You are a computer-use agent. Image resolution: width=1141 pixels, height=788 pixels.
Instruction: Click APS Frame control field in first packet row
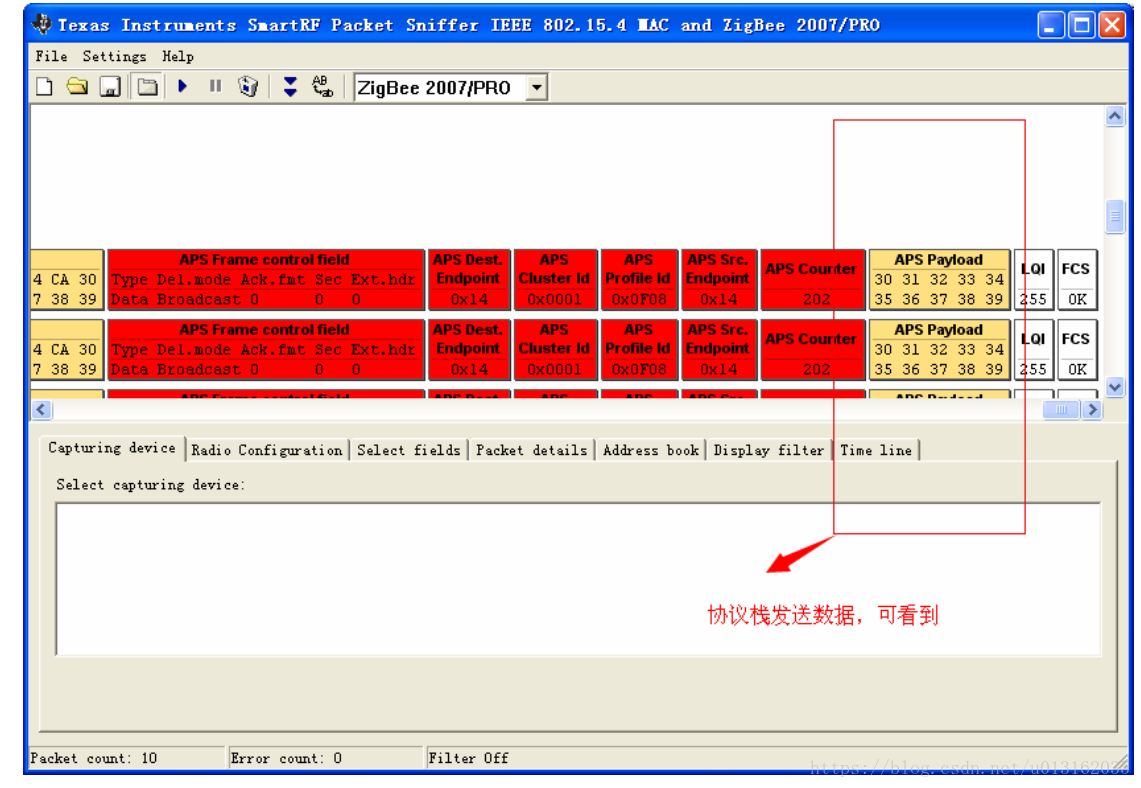(266, 280)
